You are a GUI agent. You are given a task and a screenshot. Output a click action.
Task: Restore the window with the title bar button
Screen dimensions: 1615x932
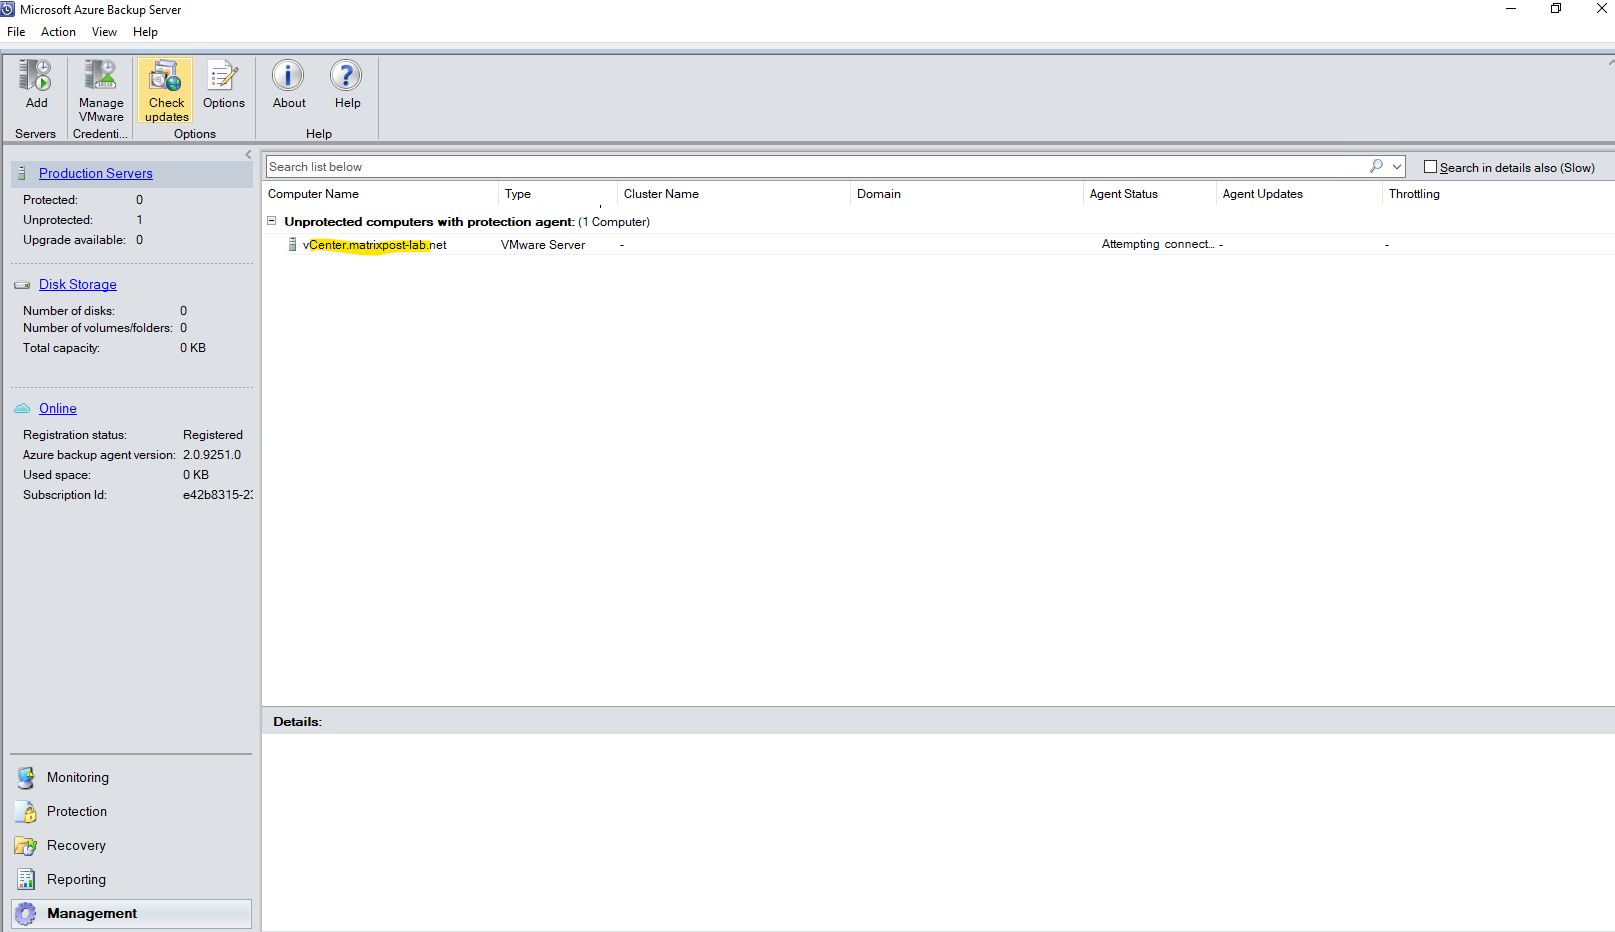click(x=1556, y=9)
